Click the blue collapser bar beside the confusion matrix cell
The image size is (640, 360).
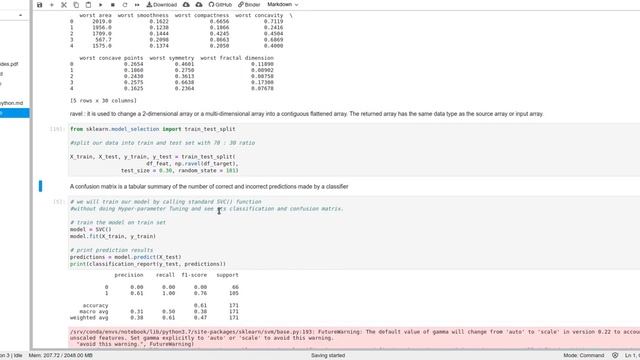click(40, 186)
